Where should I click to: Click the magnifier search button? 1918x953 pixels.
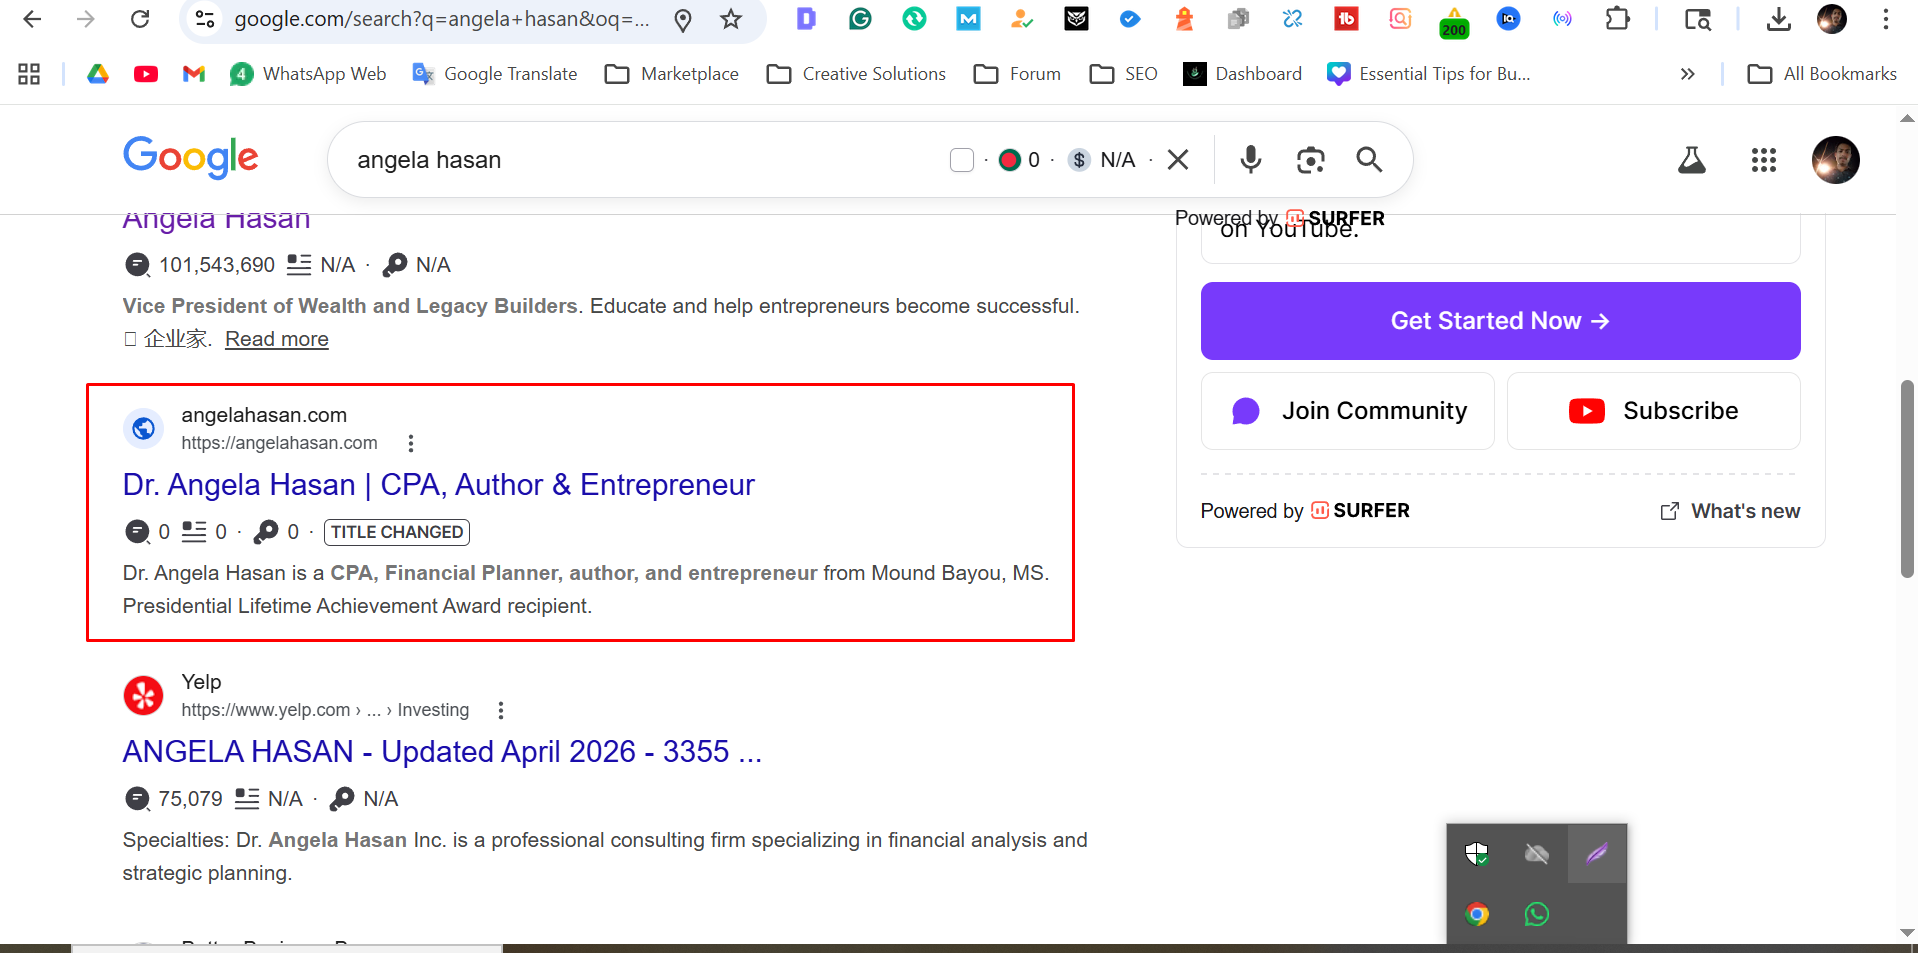1369,159
